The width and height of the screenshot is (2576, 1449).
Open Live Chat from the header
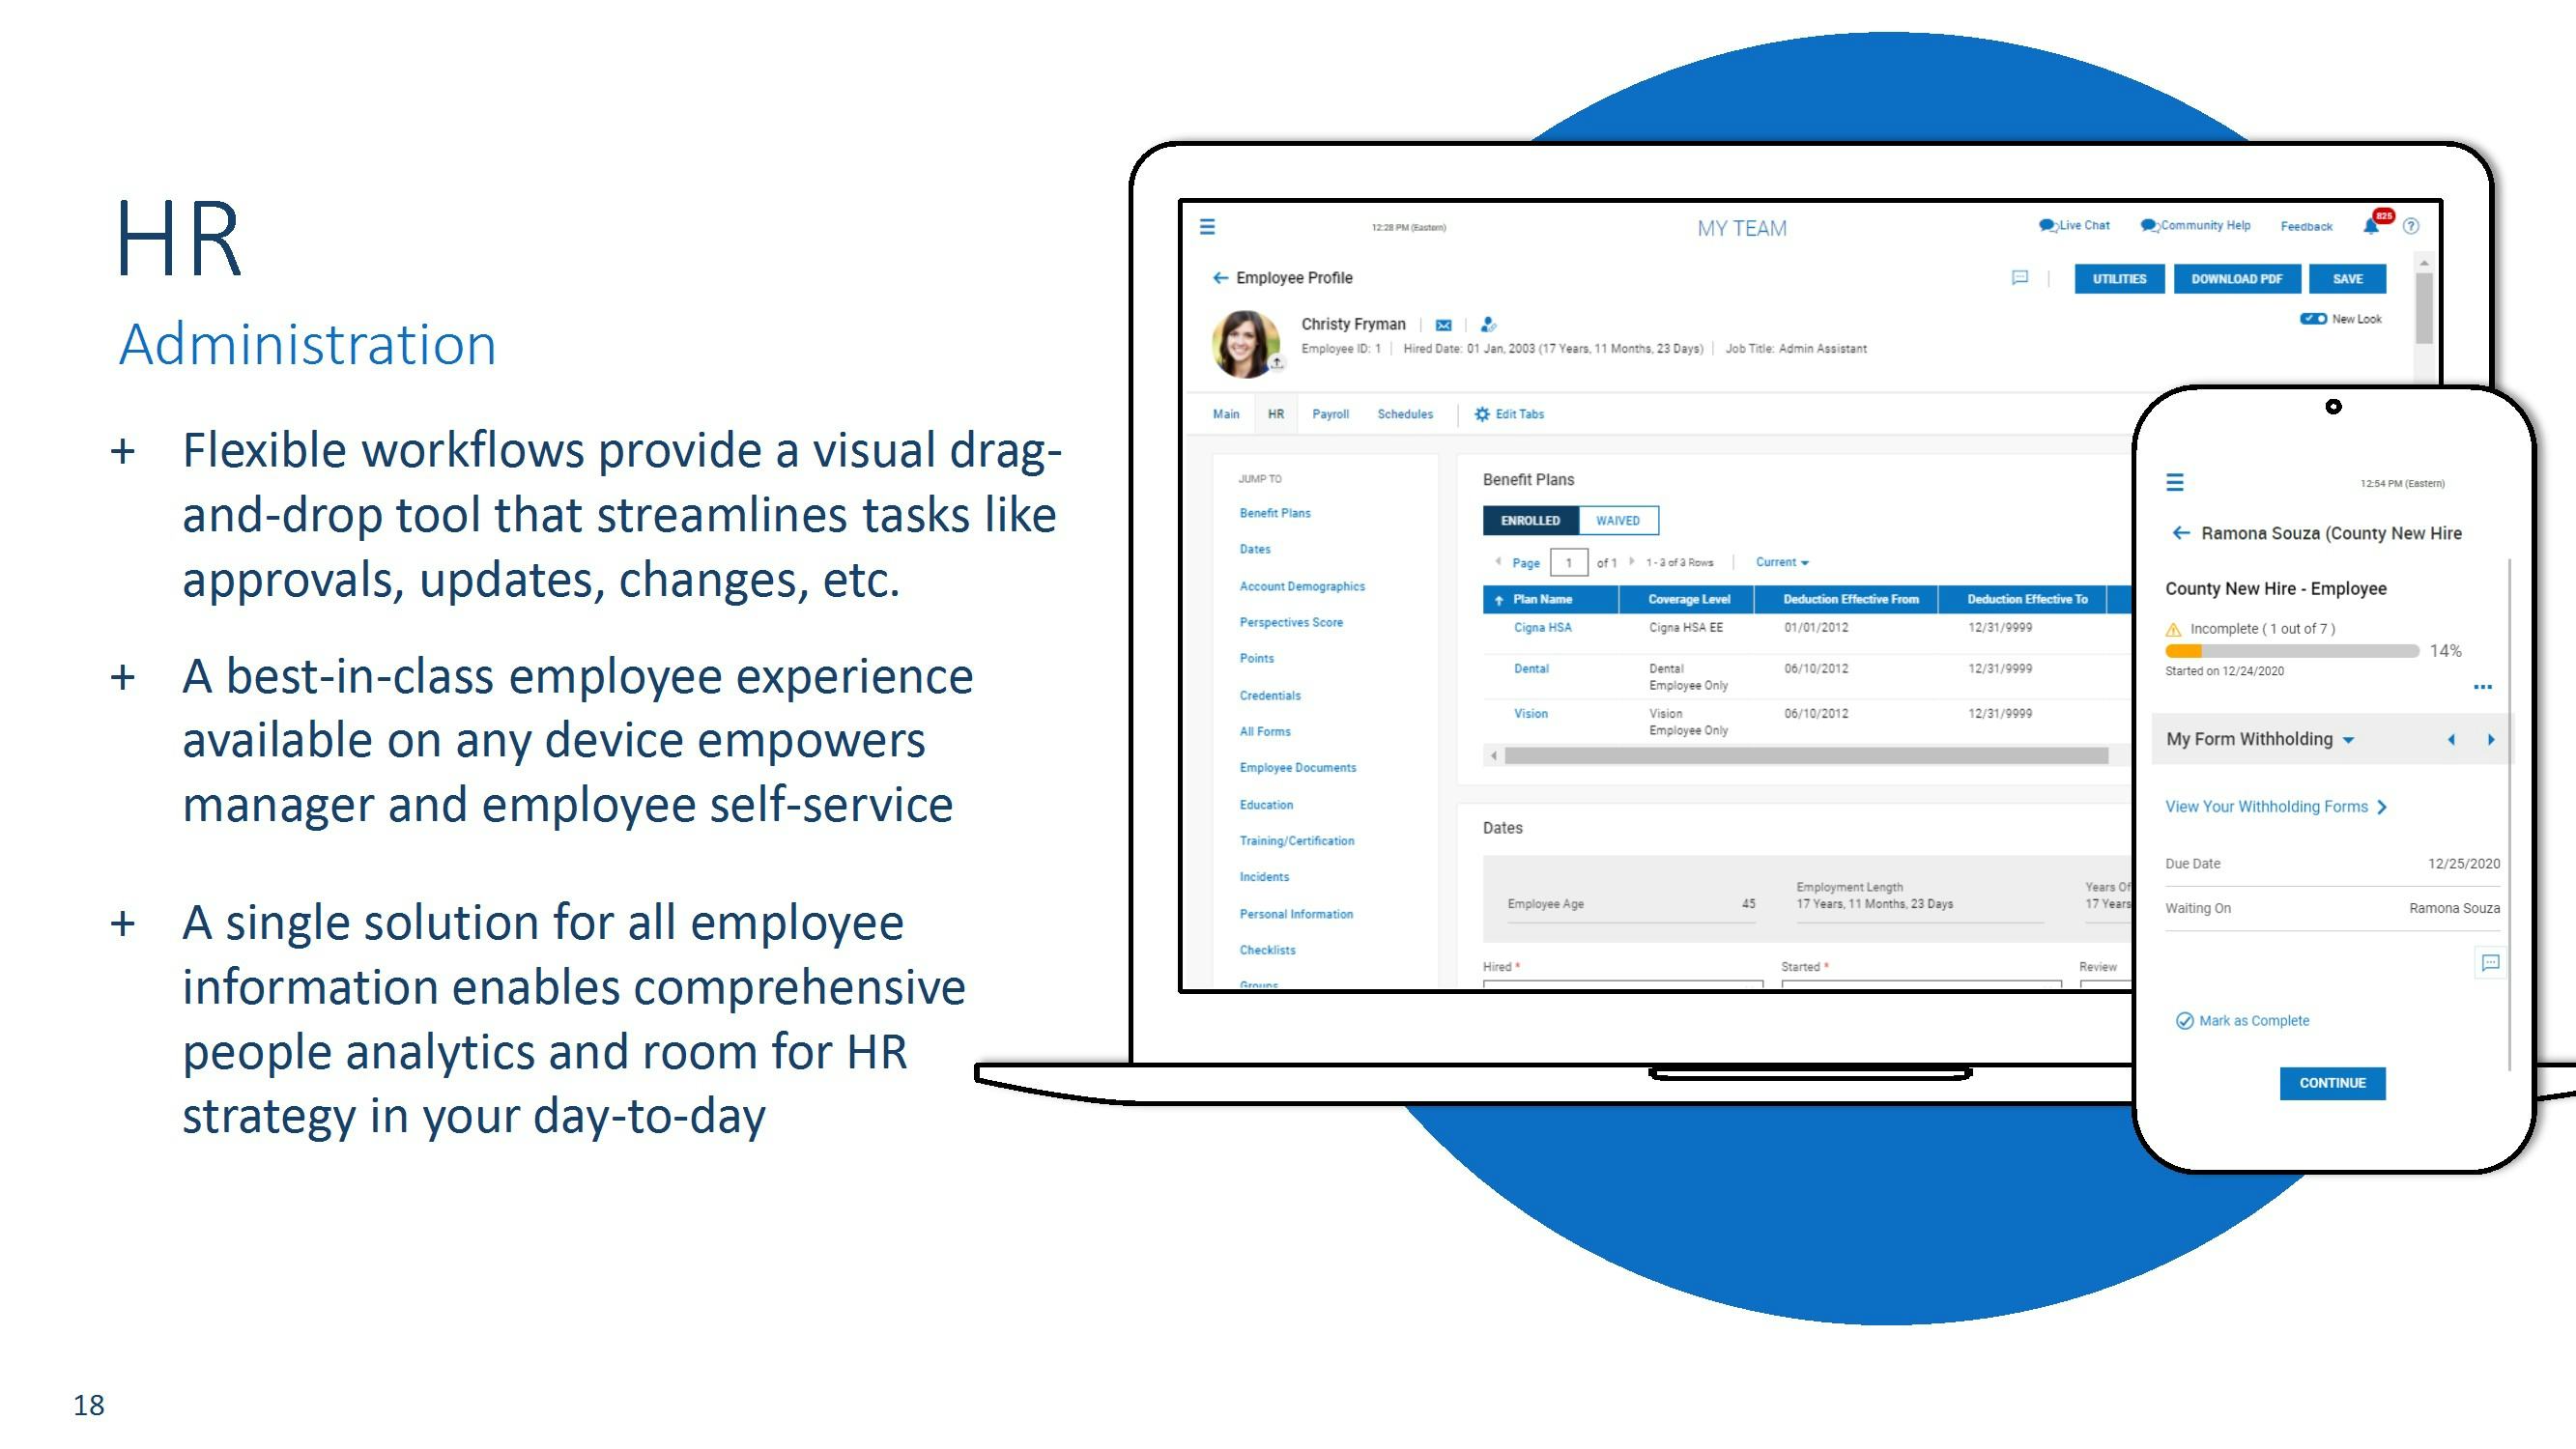tap(2075, 225)
